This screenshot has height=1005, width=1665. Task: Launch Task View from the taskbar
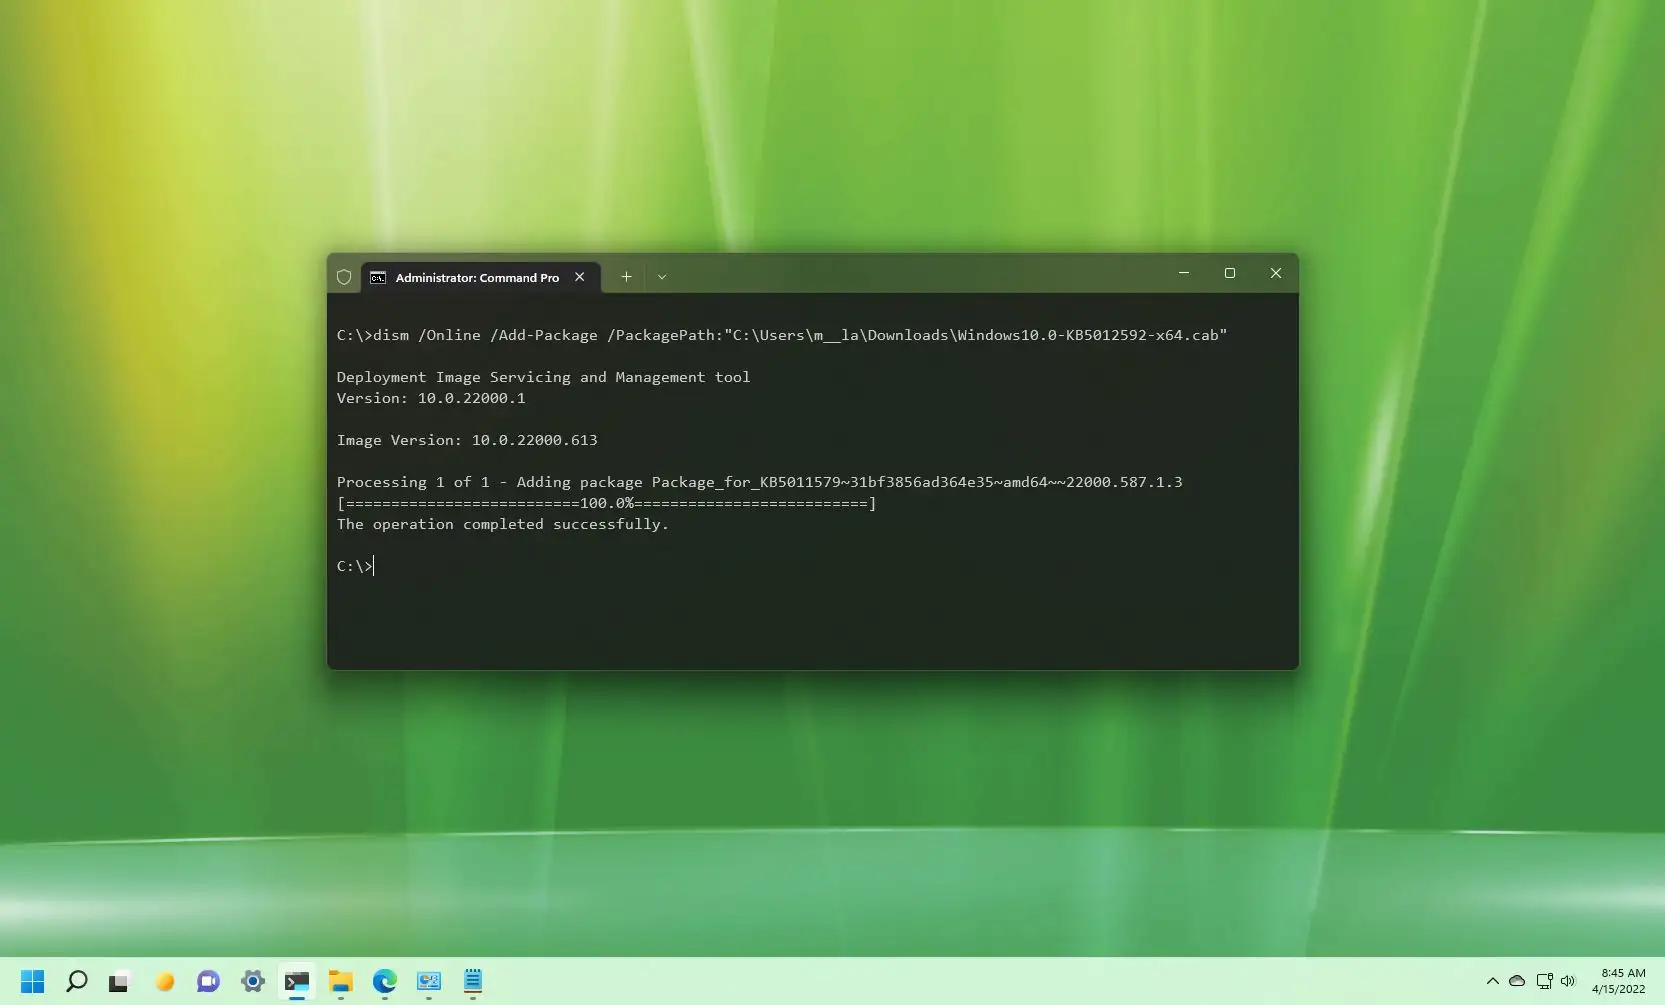(119, 982)
